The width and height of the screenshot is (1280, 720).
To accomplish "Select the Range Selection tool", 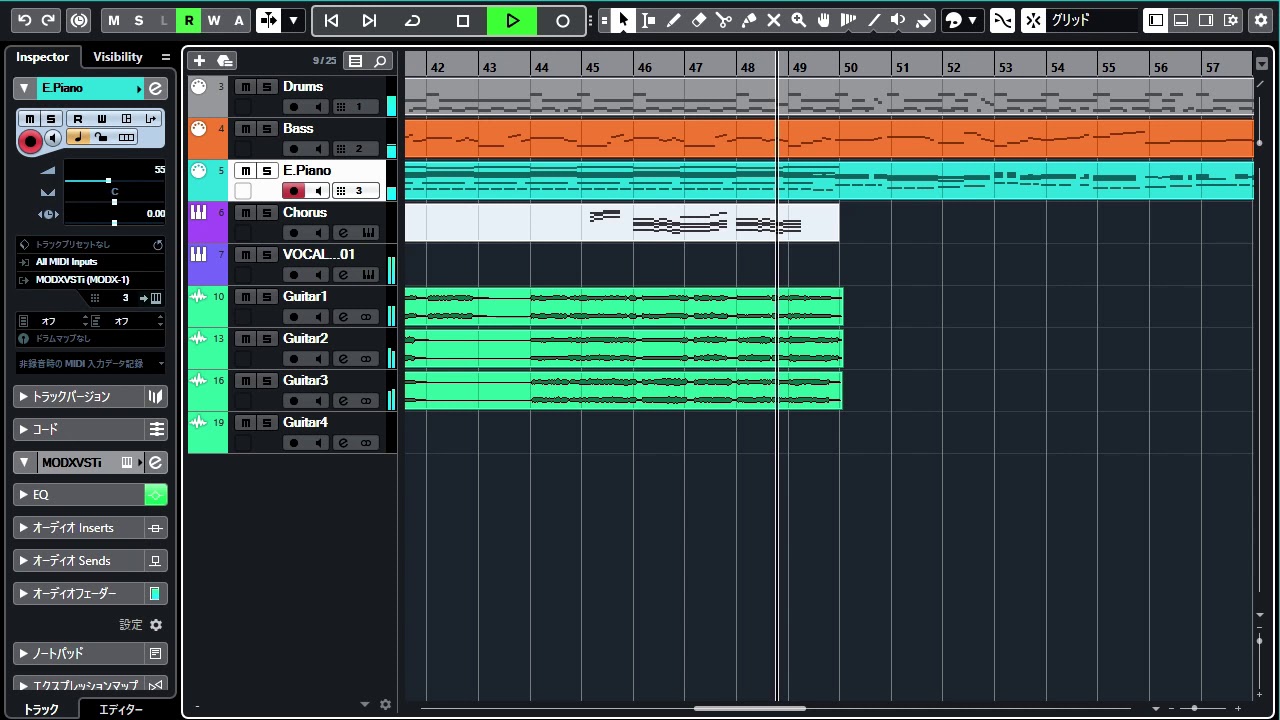I will pos(648,20).
